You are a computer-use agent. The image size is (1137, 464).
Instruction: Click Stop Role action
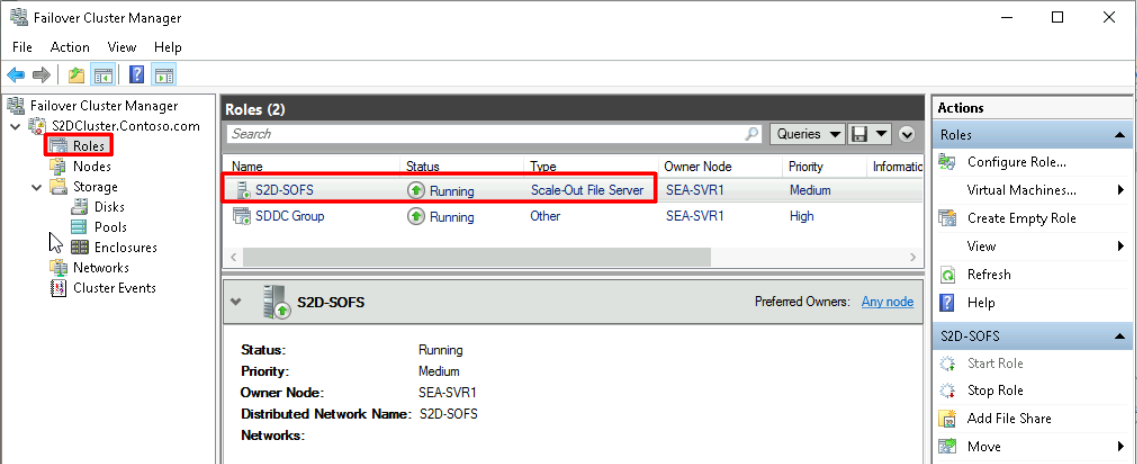coord(995,391)
